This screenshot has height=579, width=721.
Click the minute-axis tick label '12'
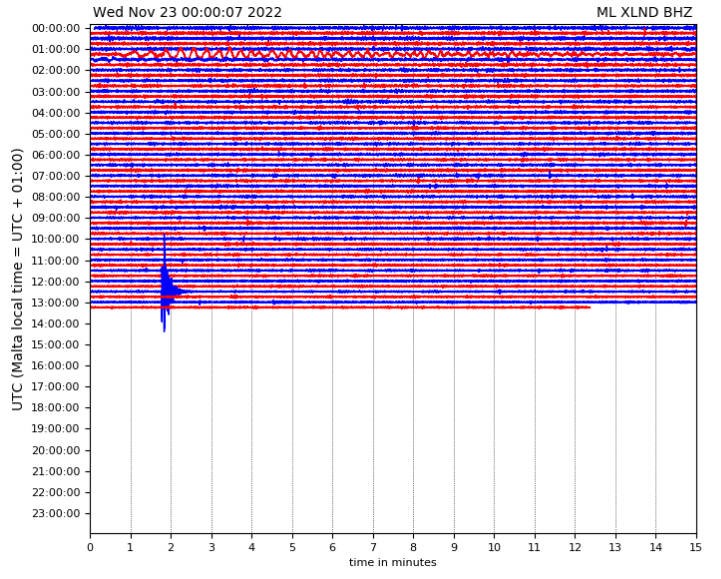(x=575, y=547)
